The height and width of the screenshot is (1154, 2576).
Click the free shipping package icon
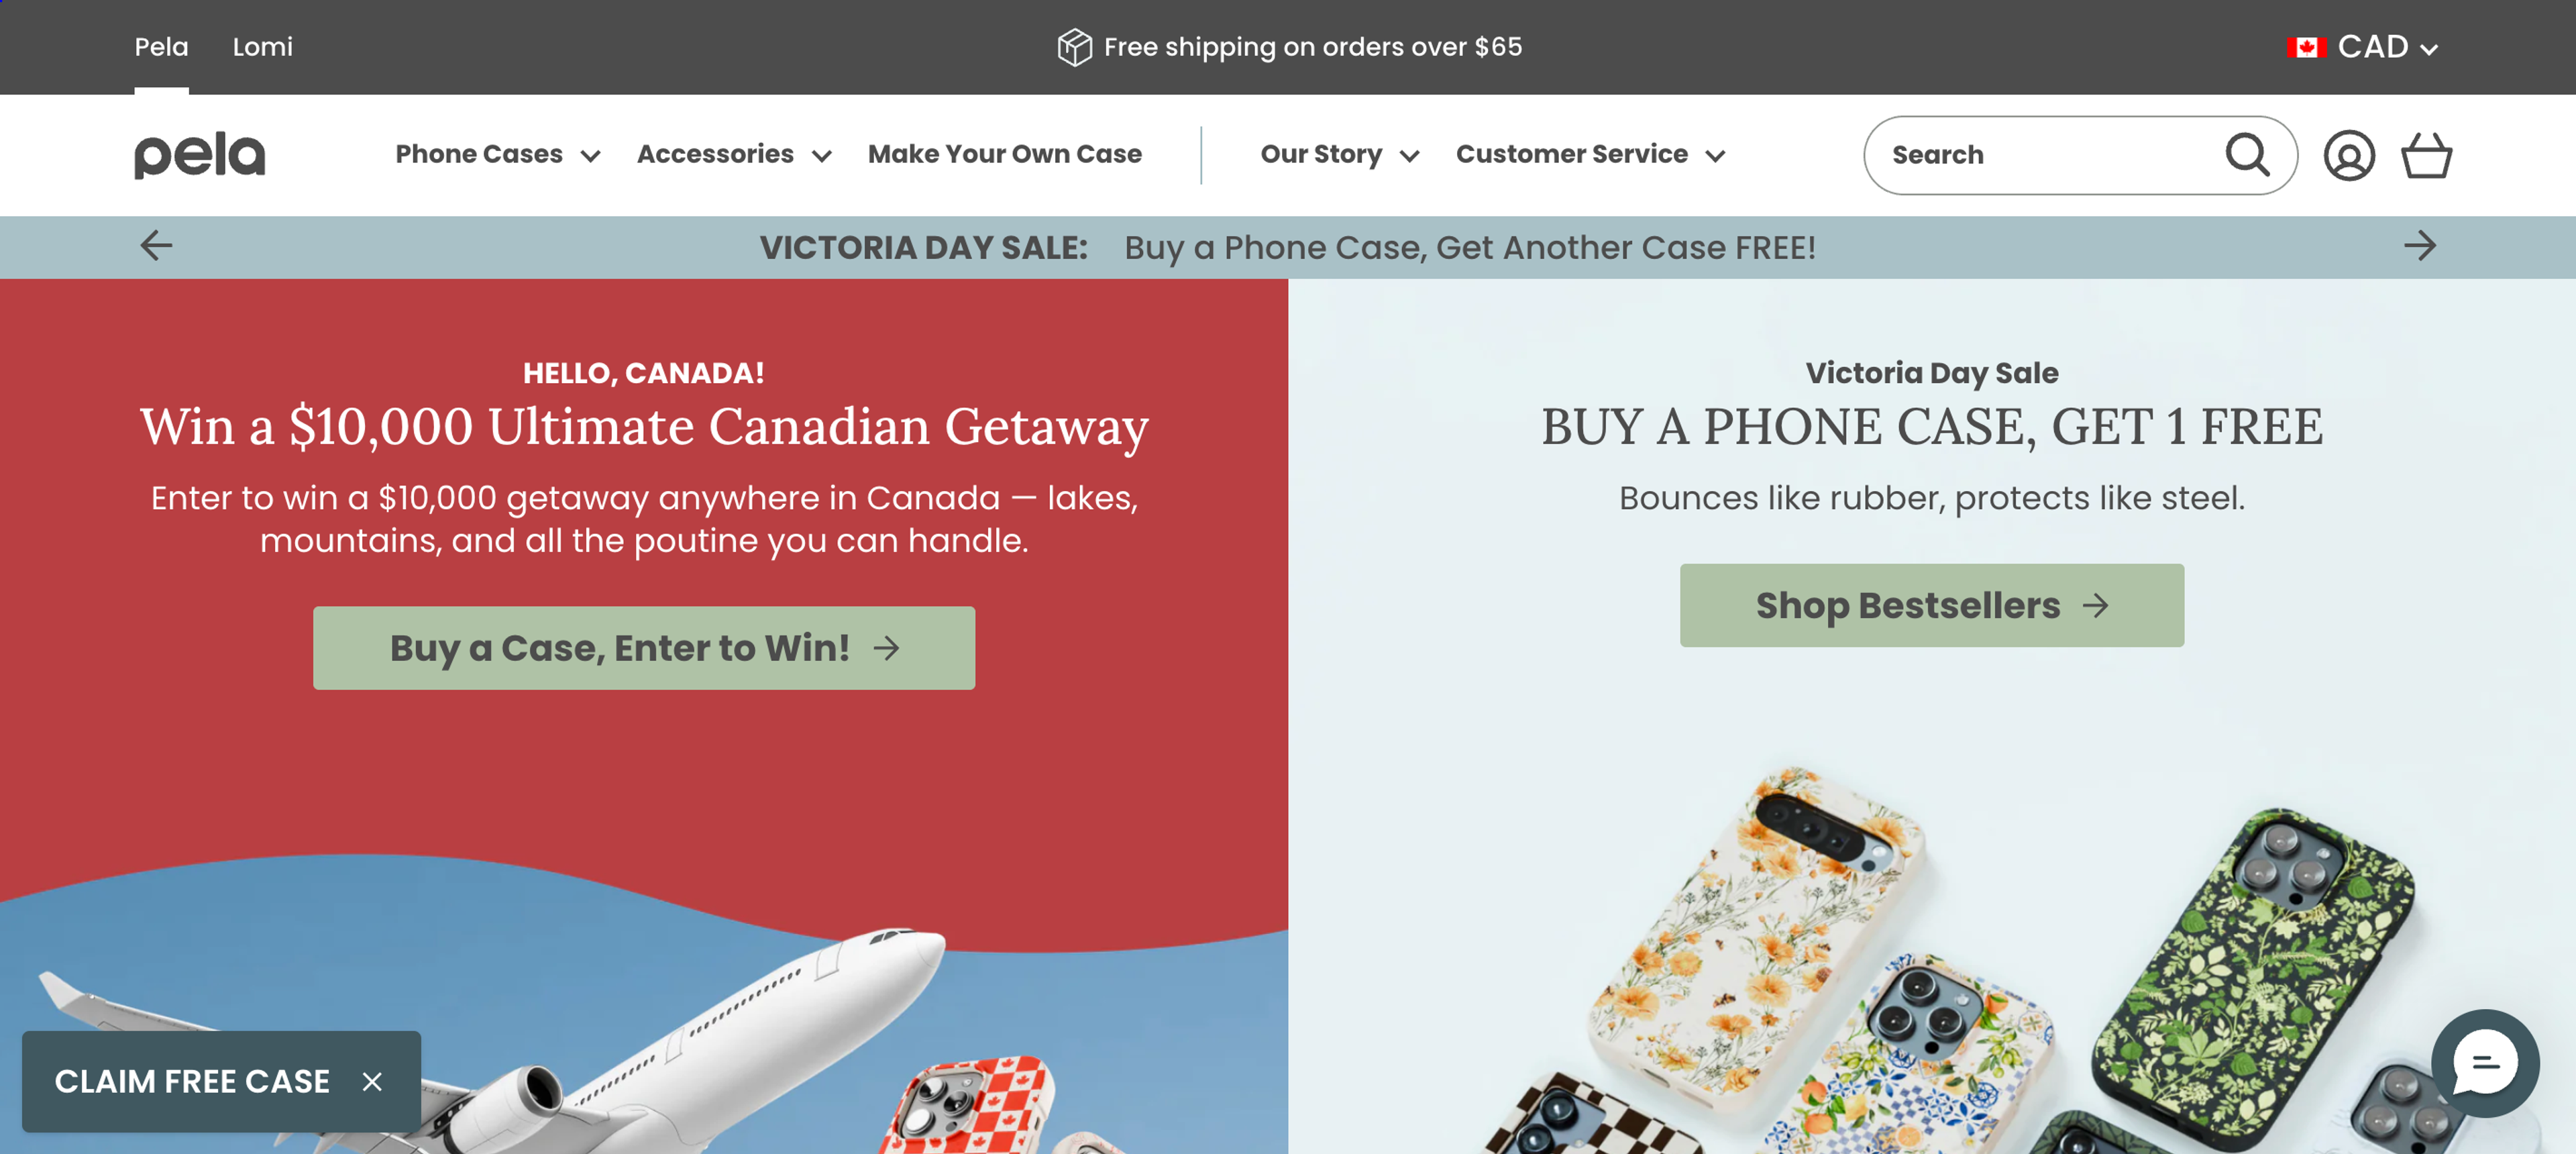point(1073,46)
